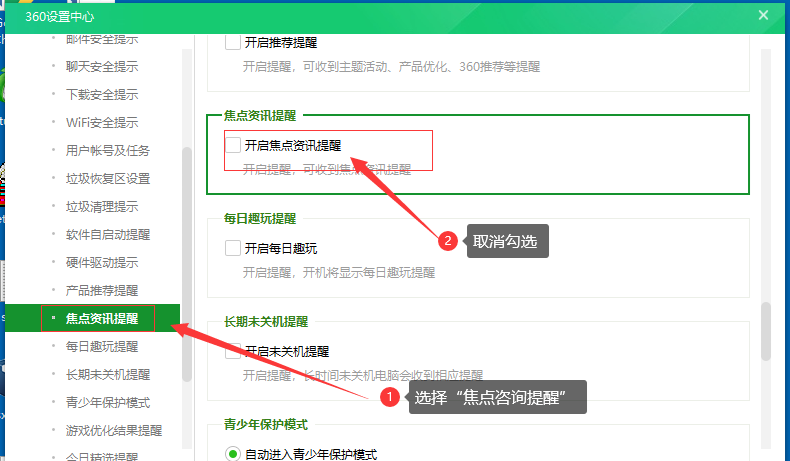Select 用户帐号及任务 in the sidebar

pos(108,150)
